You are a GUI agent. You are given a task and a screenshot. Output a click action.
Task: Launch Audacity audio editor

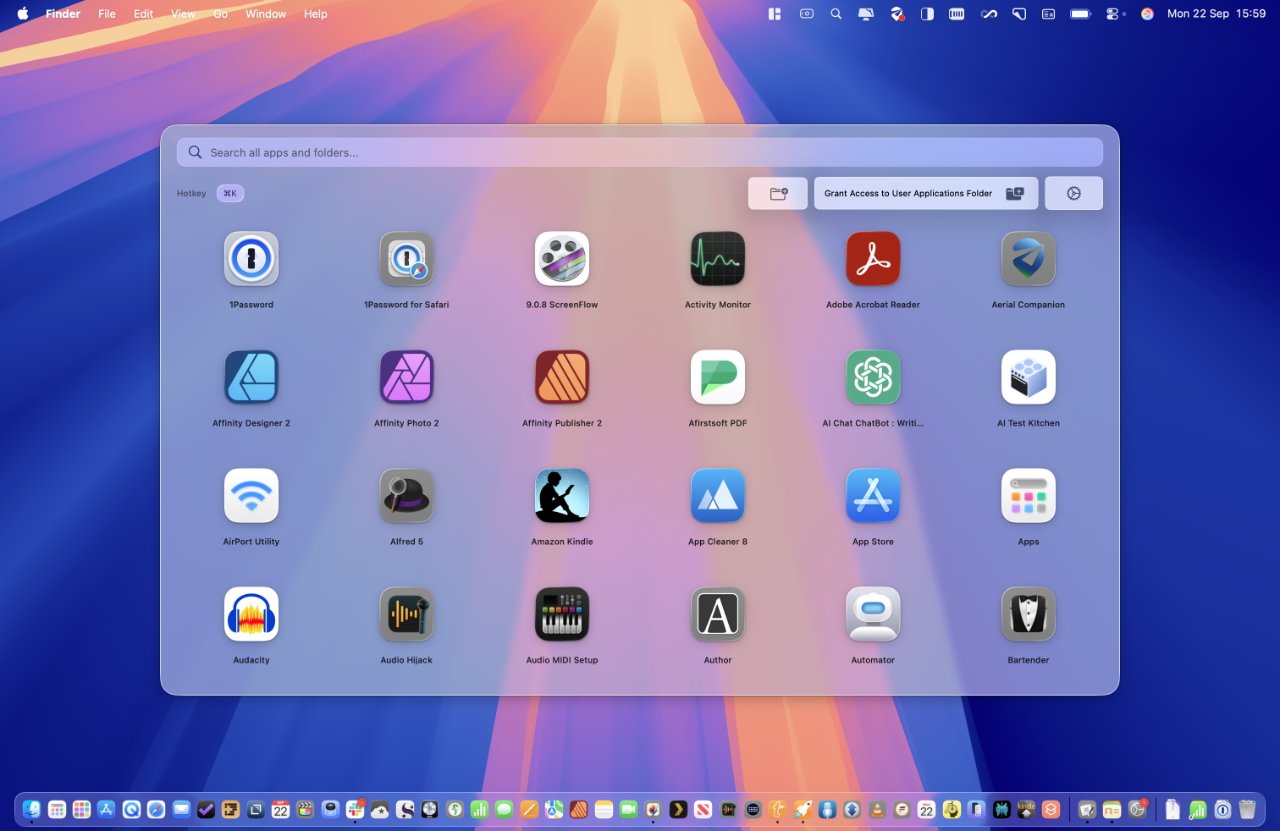[x=251, y=614]
